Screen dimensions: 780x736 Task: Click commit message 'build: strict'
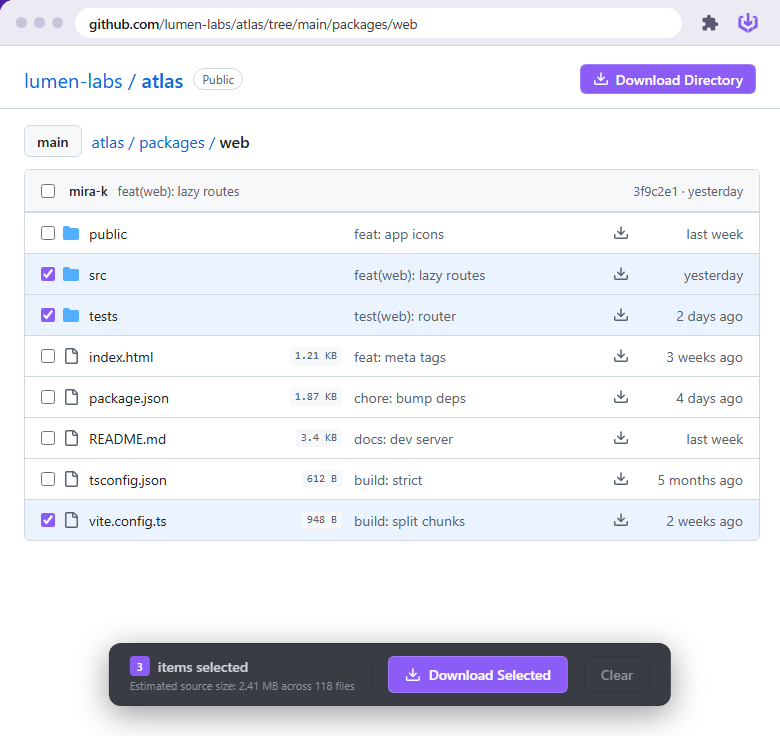[388, 480]
